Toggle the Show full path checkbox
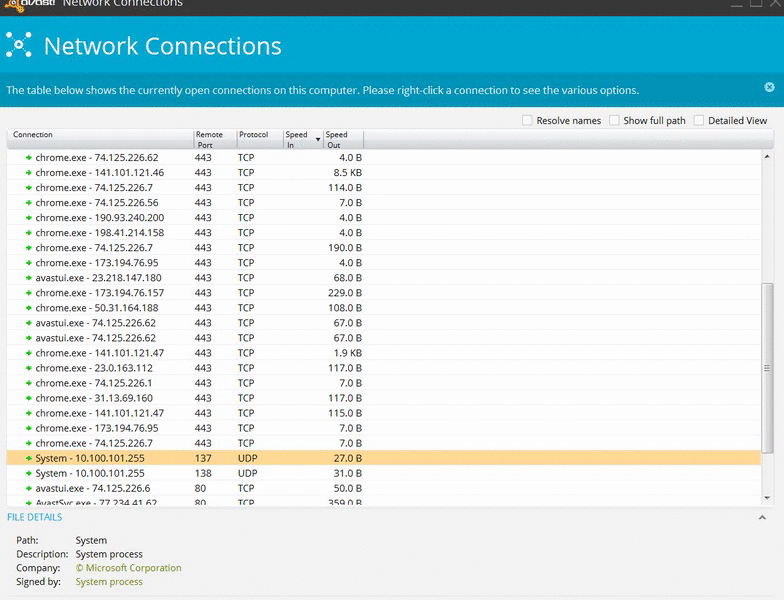Screen dimensions: 784x600 pyautogui.click(x=614, y=120)
